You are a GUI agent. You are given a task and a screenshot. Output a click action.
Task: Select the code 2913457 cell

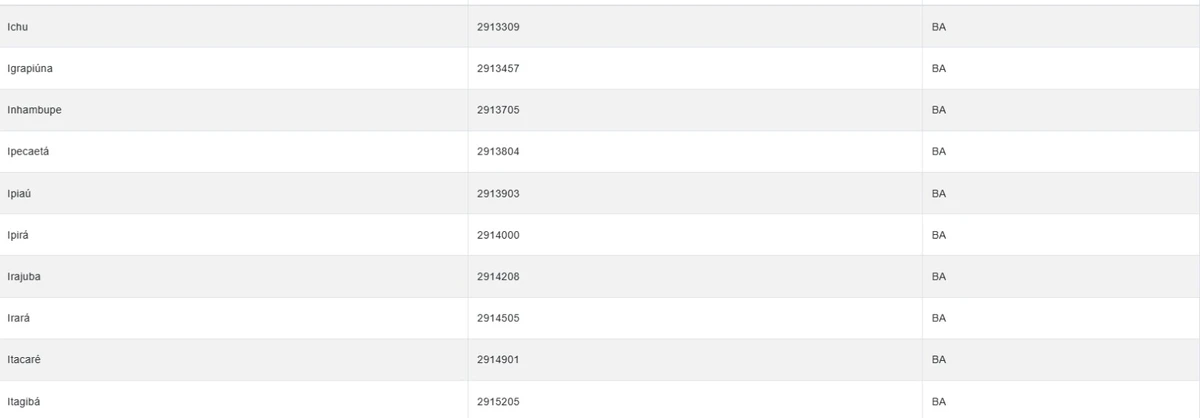498,68
